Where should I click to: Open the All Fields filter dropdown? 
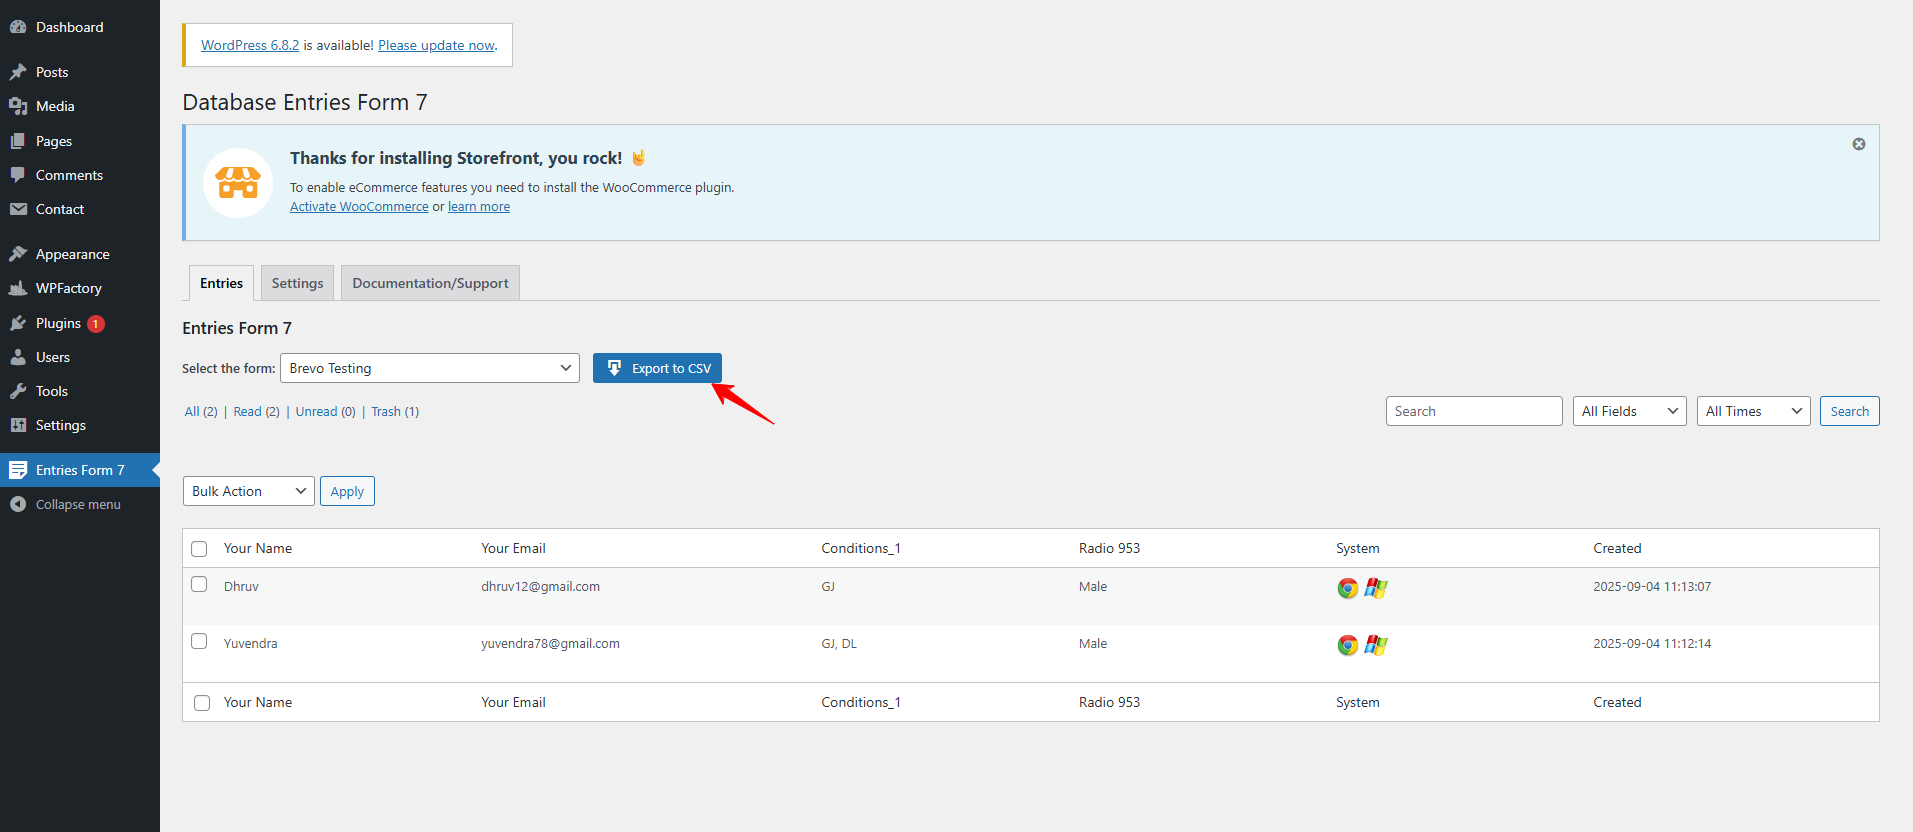[x=1628, y=411]
